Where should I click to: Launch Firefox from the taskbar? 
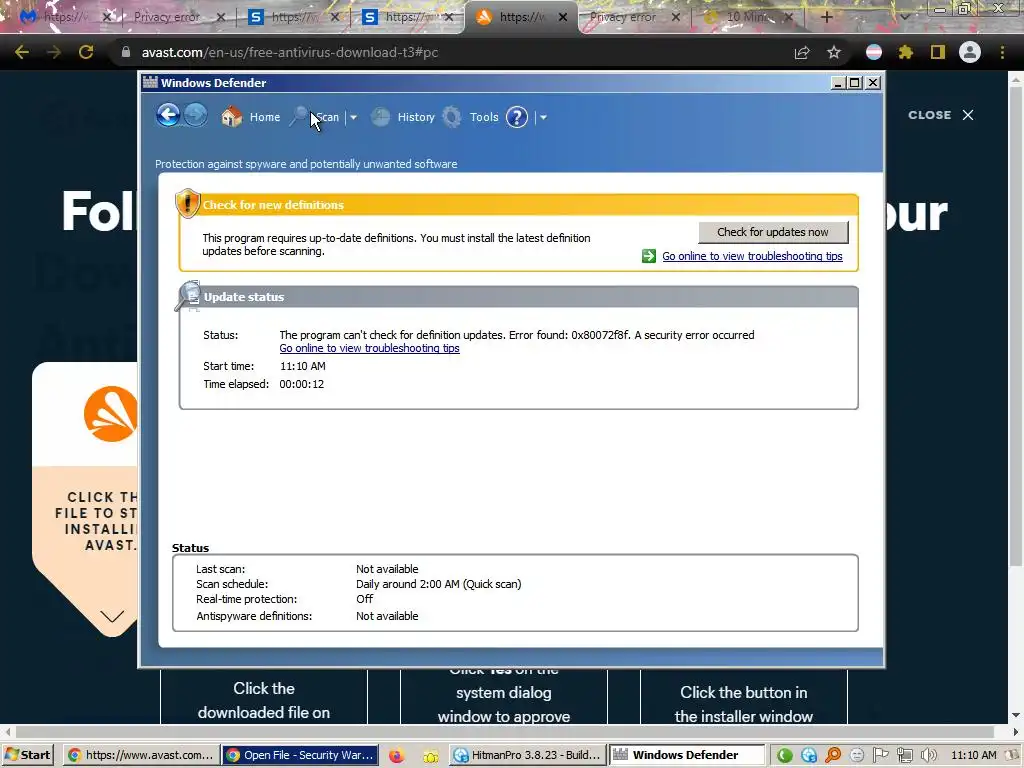coord(396,756)
